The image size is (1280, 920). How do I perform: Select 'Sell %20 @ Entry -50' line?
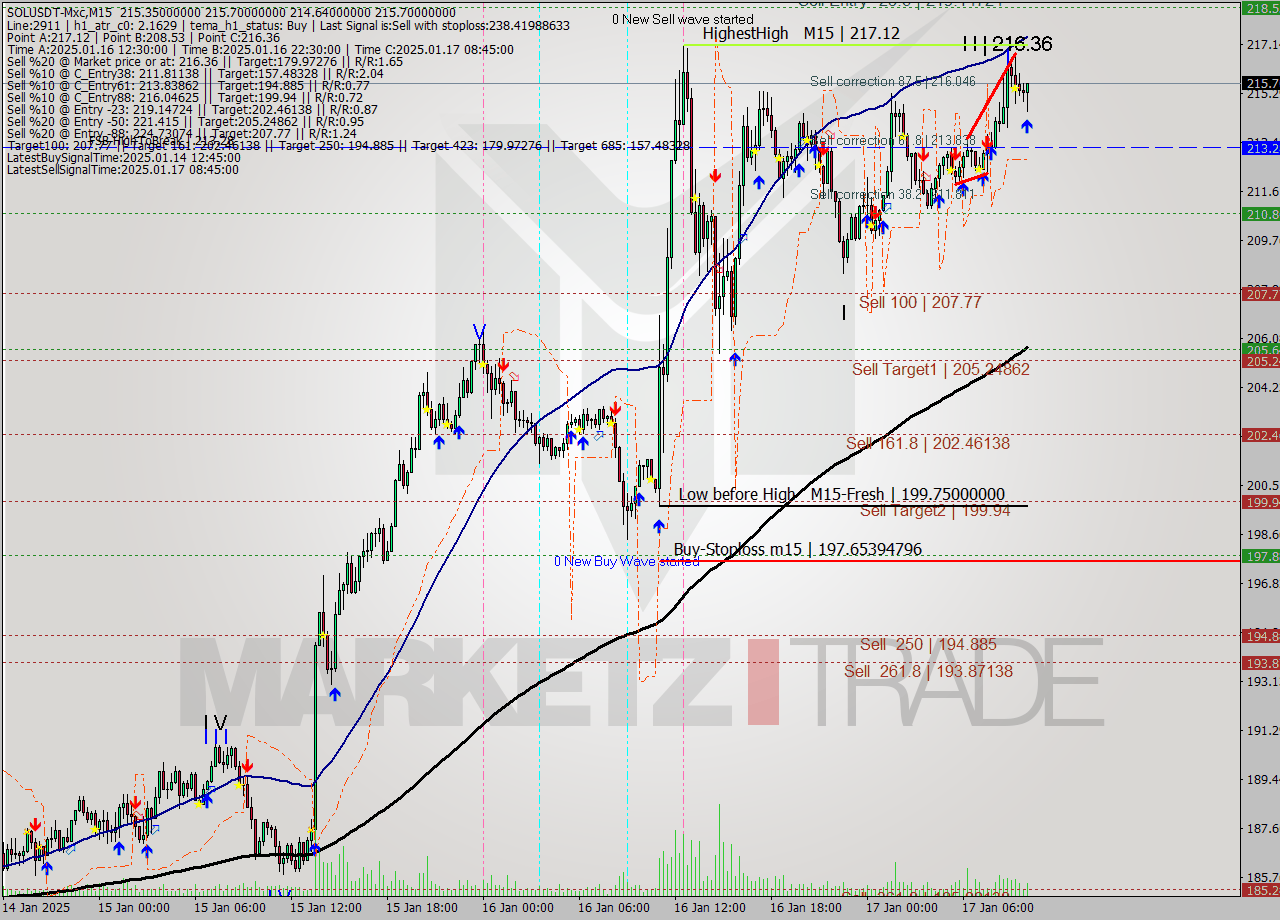coord(185,122)
